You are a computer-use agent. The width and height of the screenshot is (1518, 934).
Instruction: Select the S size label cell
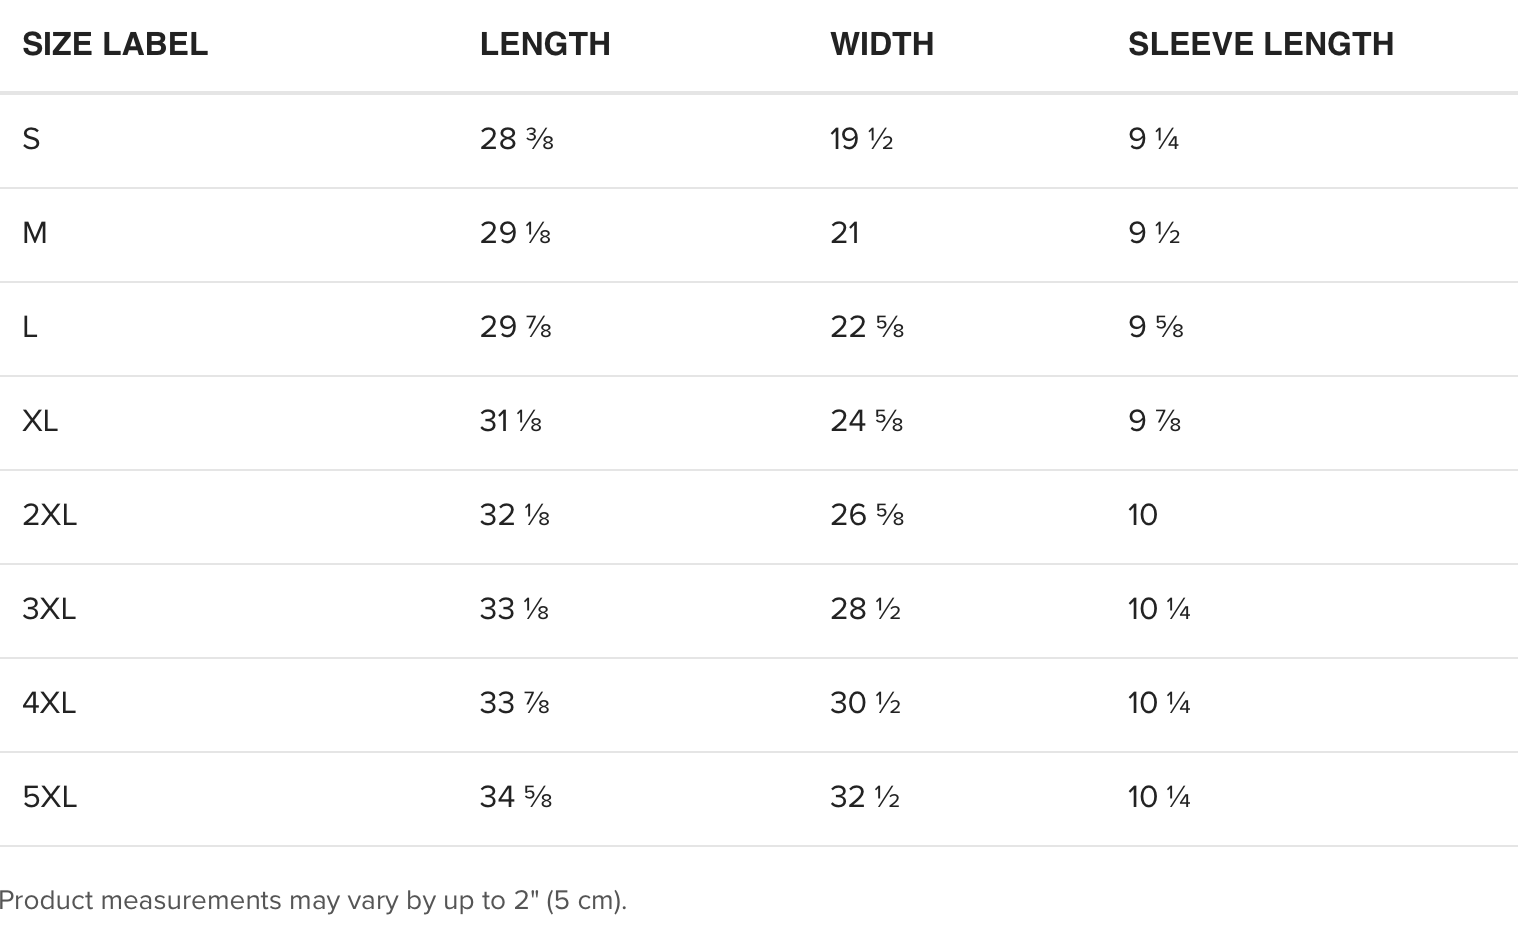[32, 139]
